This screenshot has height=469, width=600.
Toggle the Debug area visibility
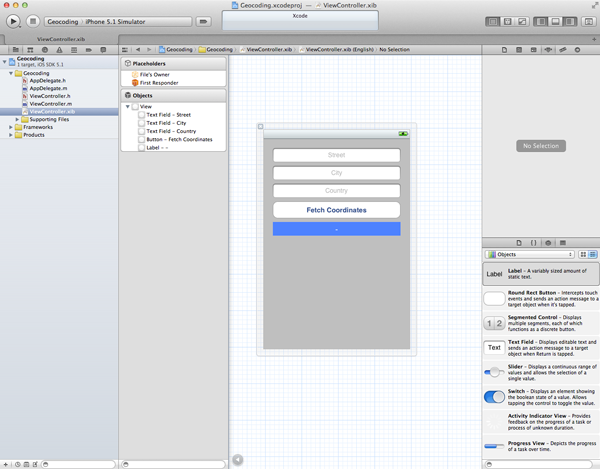click(x=555, y=22)
